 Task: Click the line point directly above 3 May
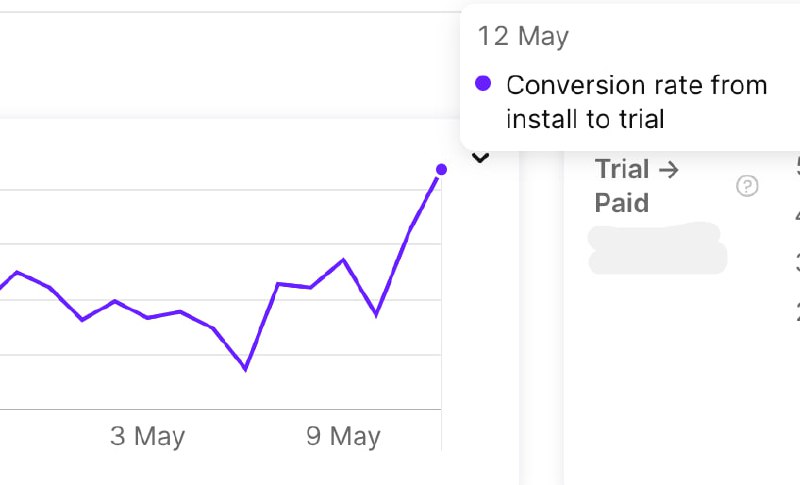[148, 318]
